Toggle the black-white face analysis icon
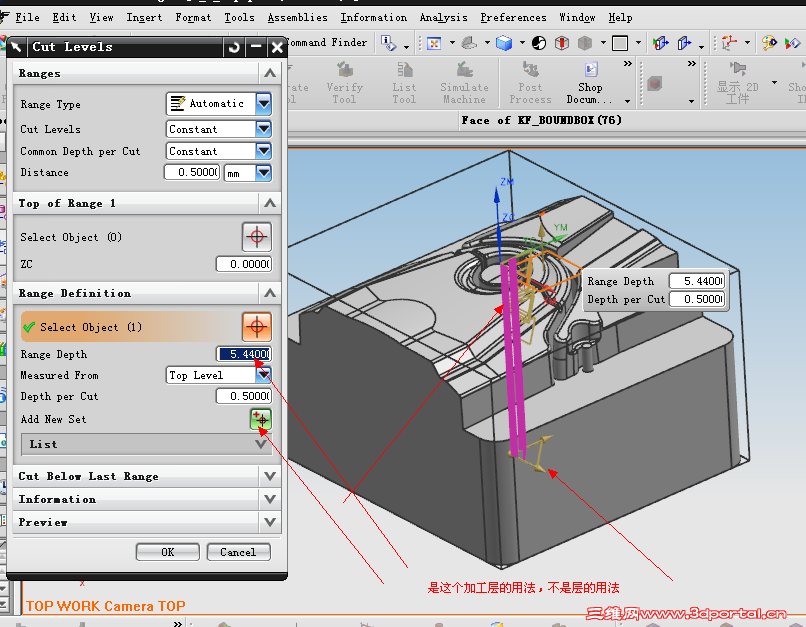This screenshot has height=627, width=806. click(539, 43)
